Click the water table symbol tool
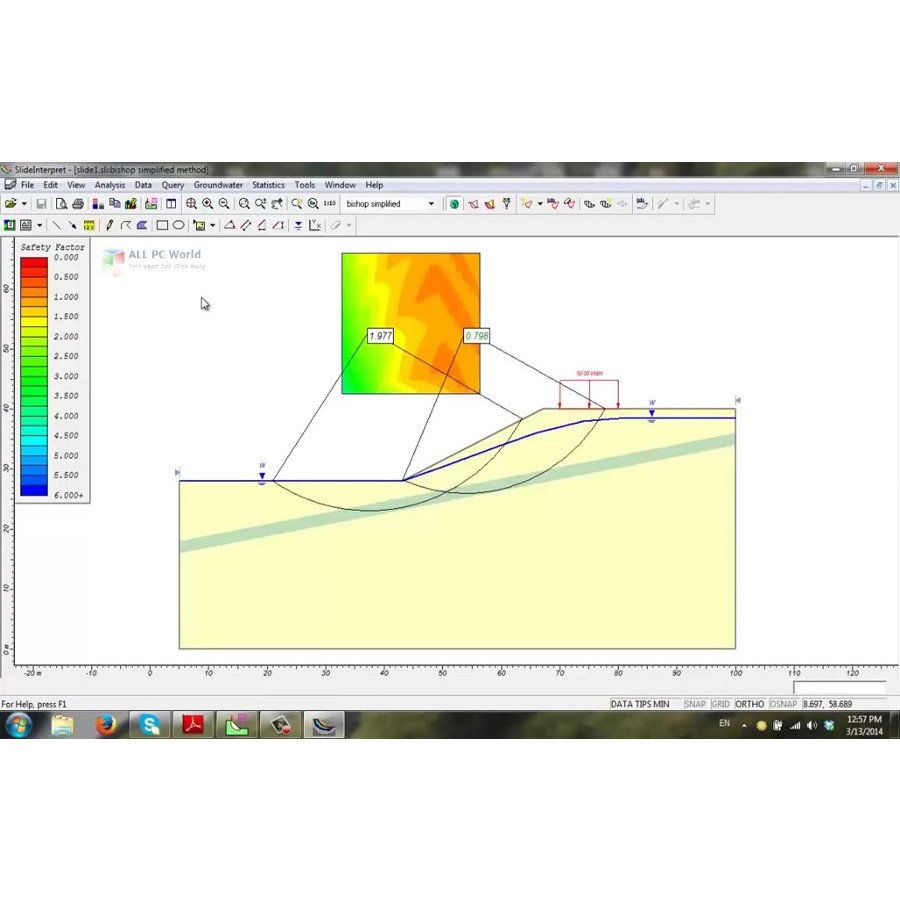This screenshot has height=900, width=900. pos(298,225)
